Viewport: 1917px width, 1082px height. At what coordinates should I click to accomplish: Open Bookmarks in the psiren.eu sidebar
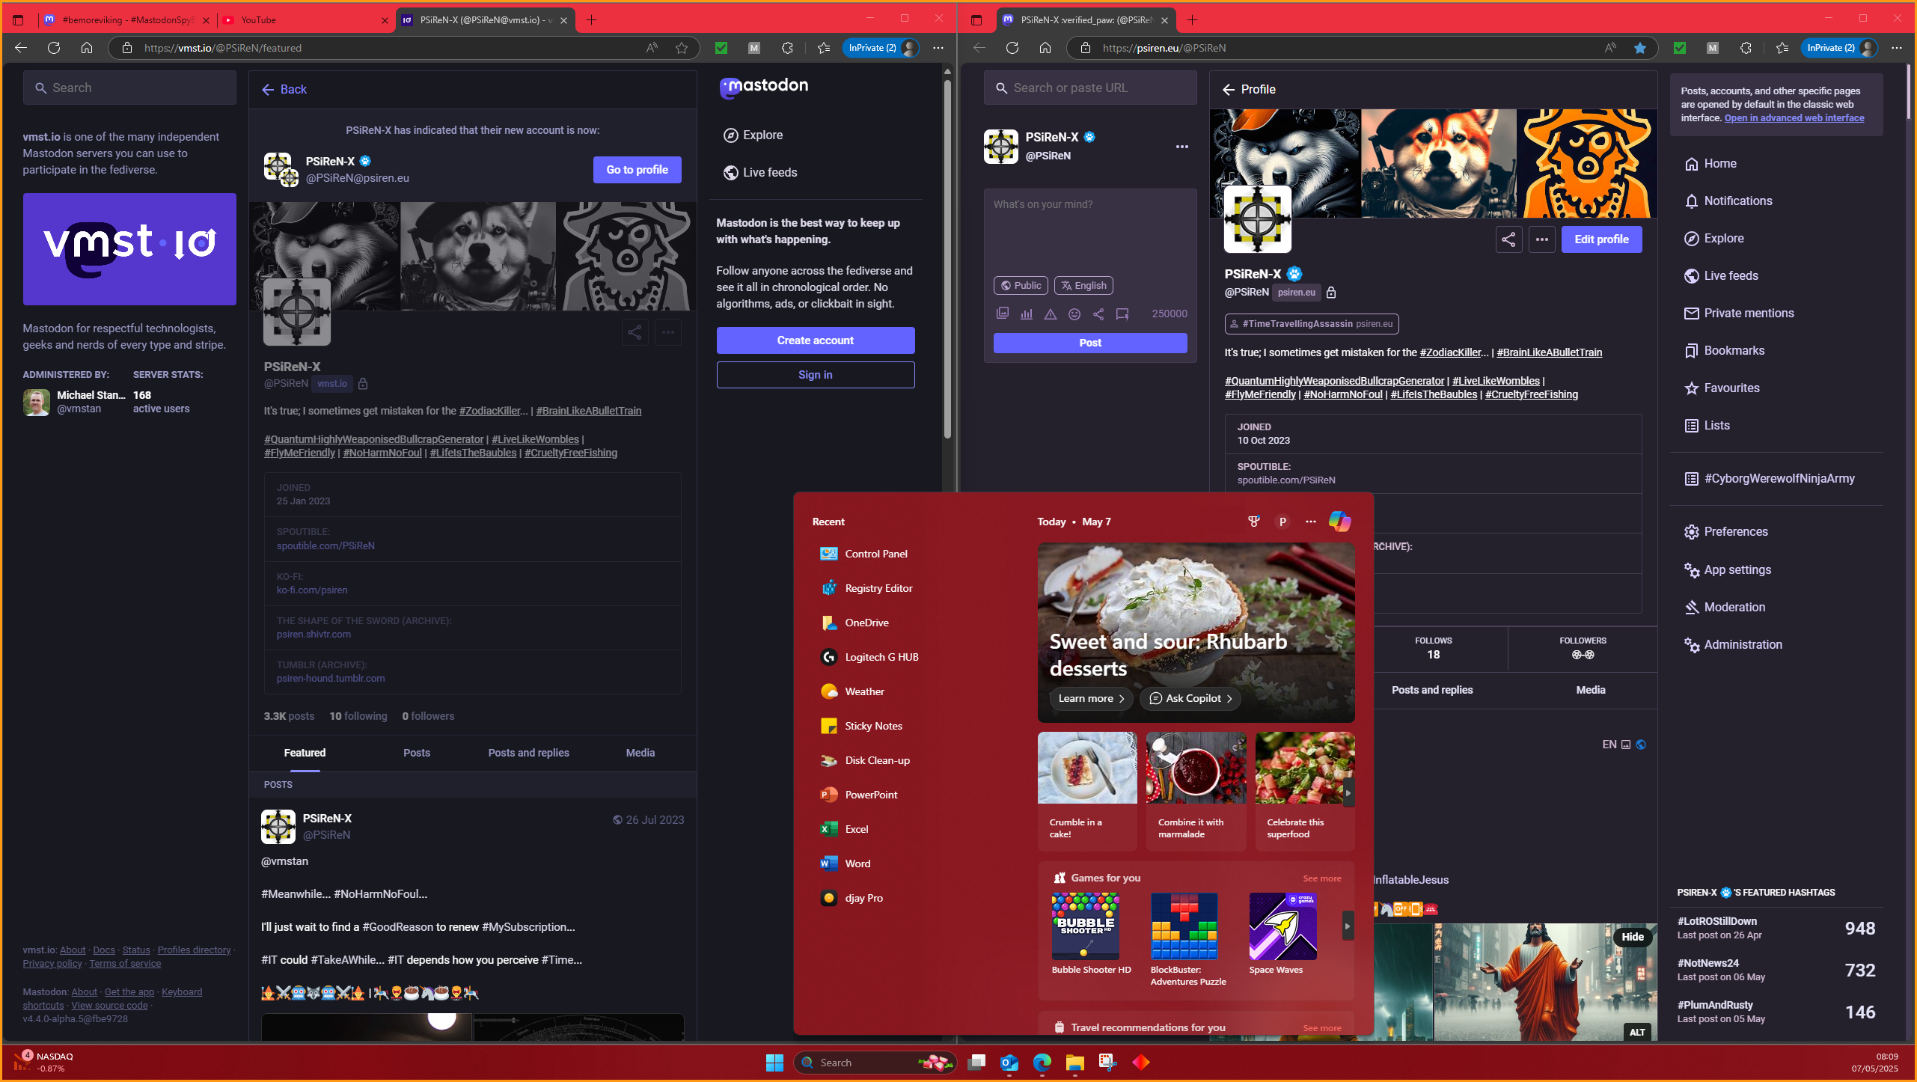coord(1724,351)
